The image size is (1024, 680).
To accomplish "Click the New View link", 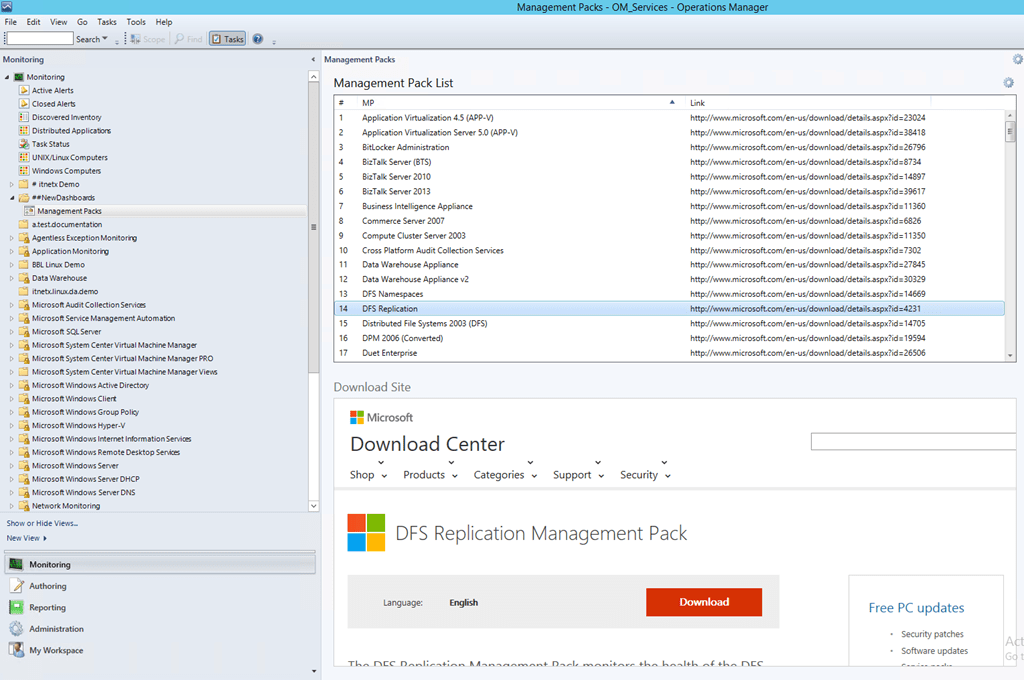I will [x=27, y=538].
